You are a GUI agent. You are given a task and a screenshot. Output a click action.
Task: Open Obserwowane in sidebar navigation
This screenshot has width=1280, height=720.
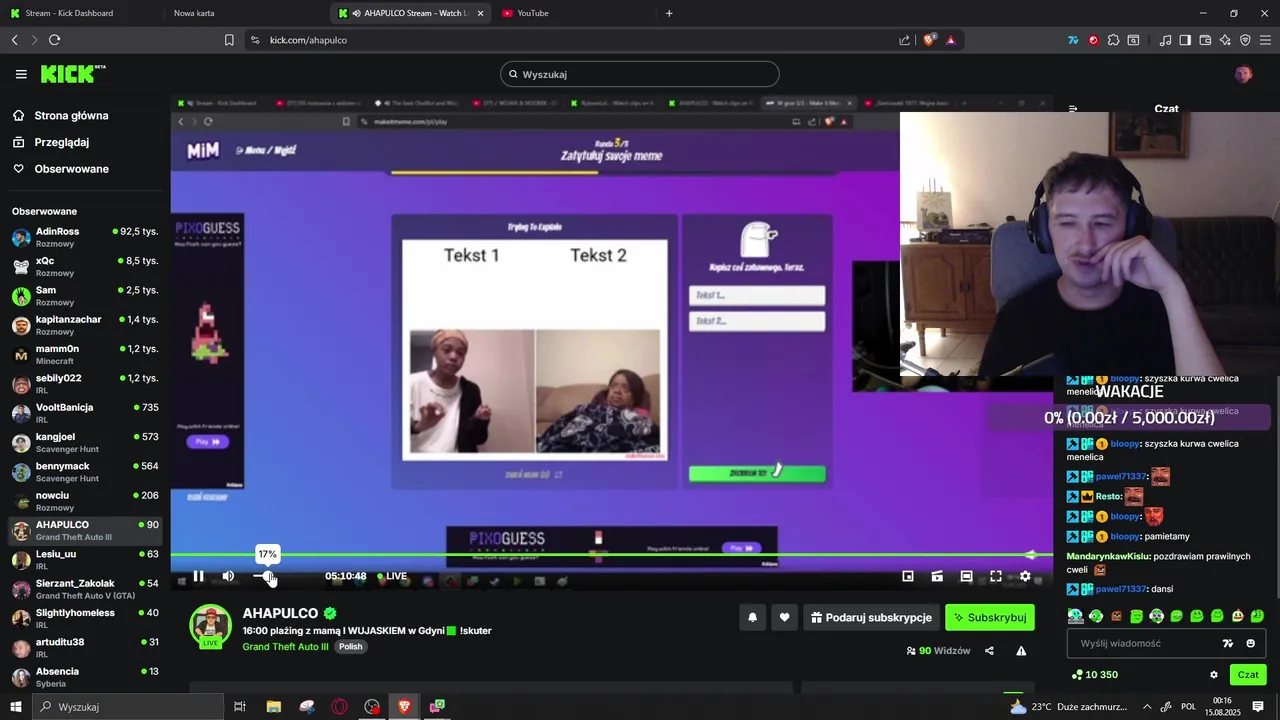[71, 169]
